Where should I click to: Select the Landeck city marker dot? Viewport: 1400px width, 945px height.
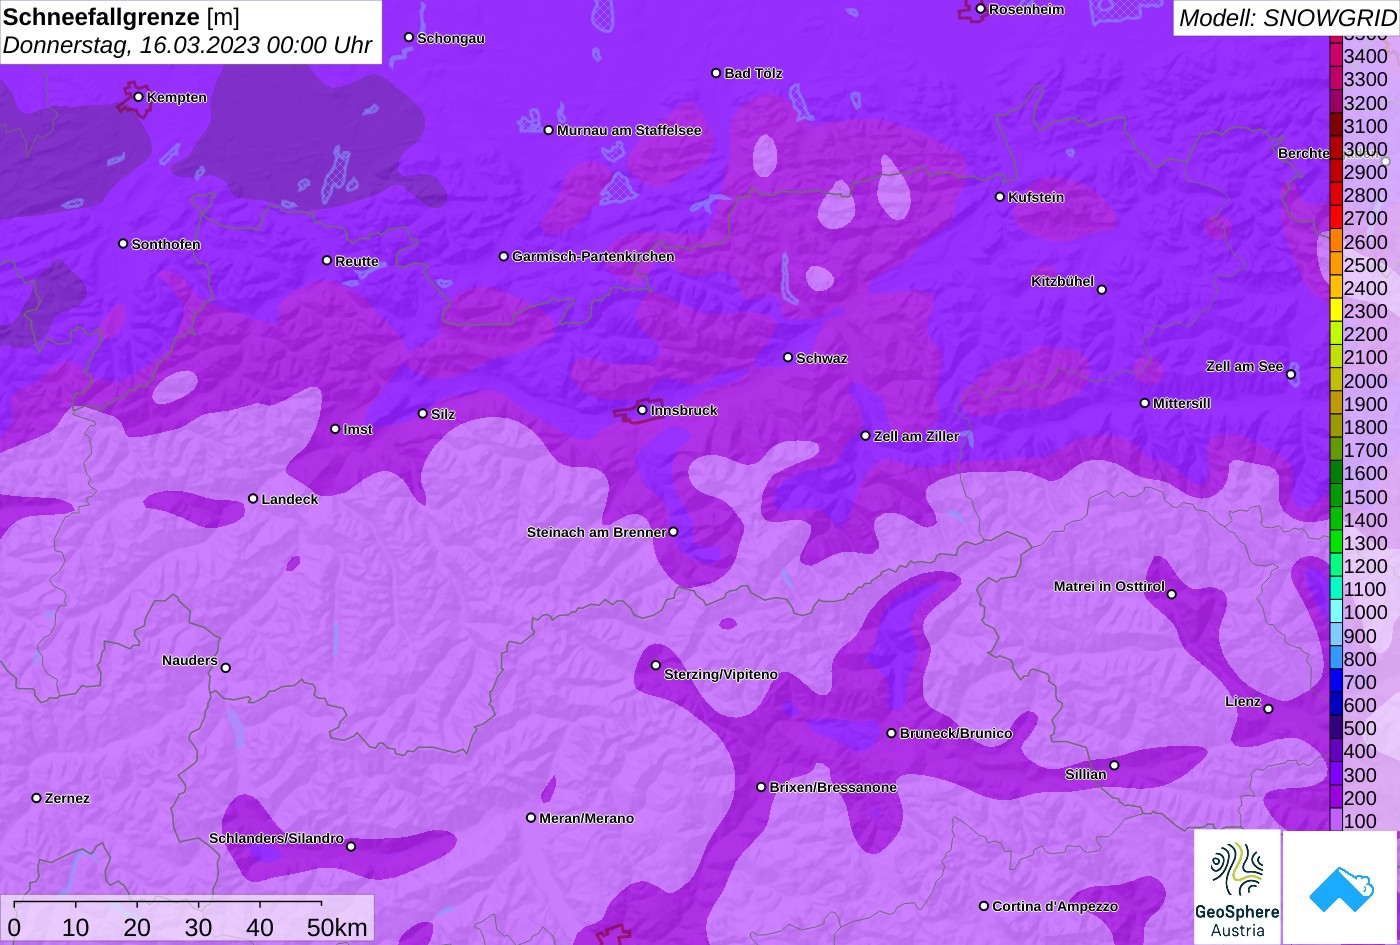(x=253, y=498)
